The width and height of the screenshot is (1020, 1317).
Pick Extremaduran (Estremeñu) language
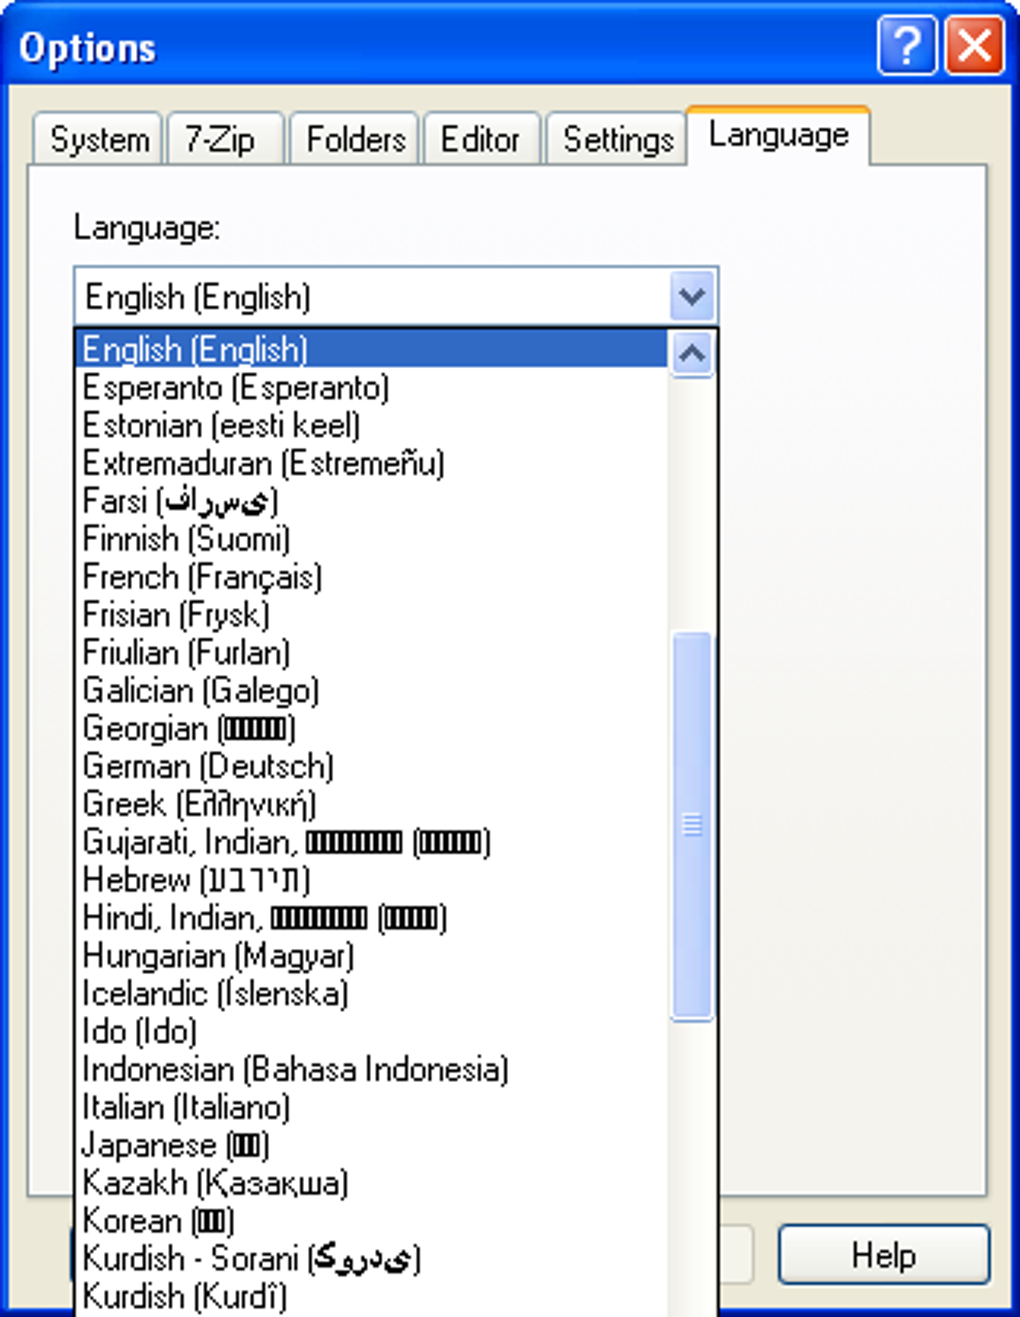coord(371,463)
